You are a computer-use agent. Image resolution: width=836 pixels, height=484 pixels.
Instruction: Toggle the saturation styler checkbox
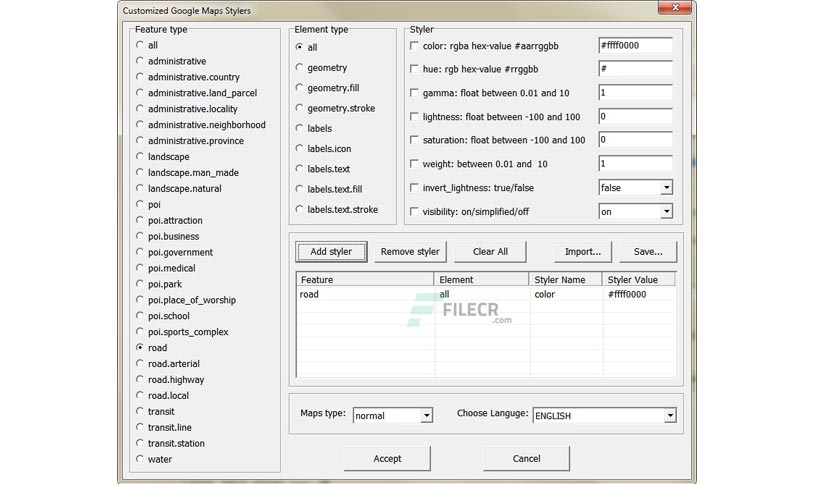(414, 140)
